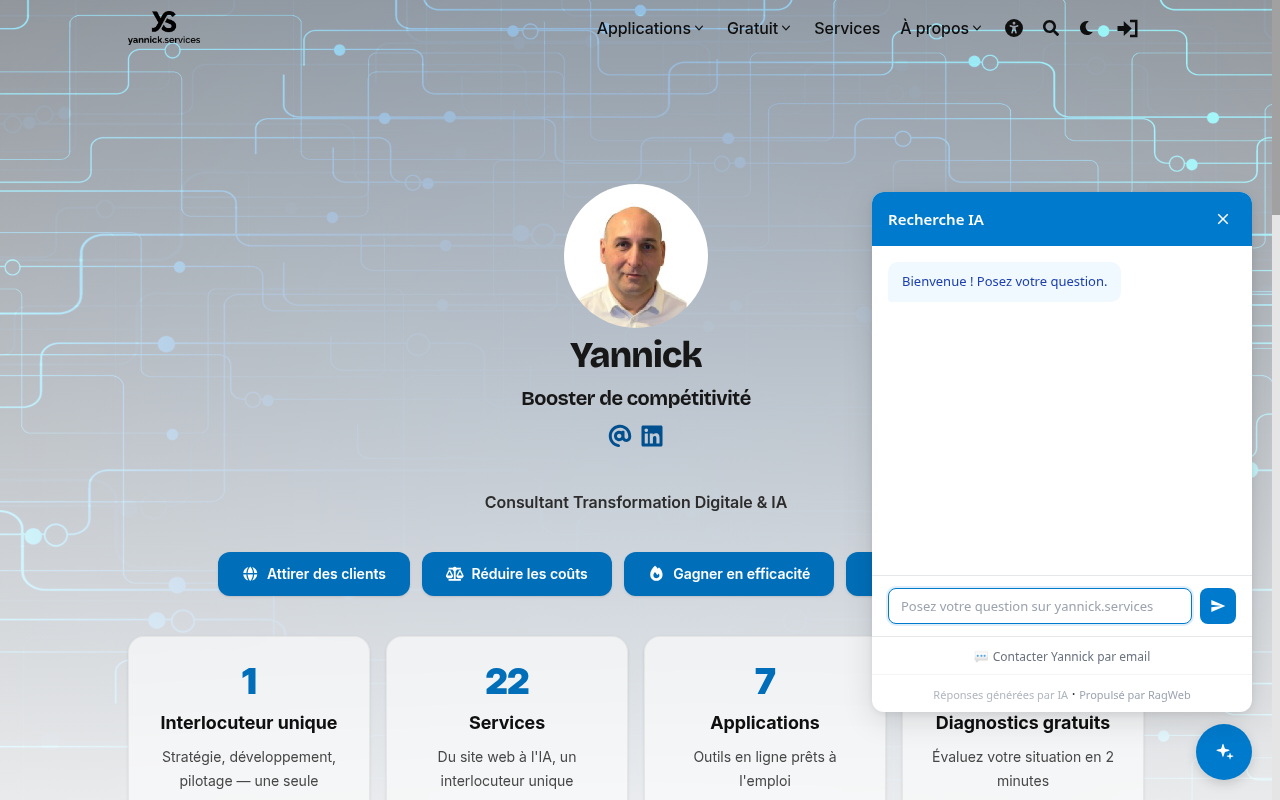Click the Booster de compétitivité subtitle
The width and height of the screenshot is (1280, 800).
(636, 398)
